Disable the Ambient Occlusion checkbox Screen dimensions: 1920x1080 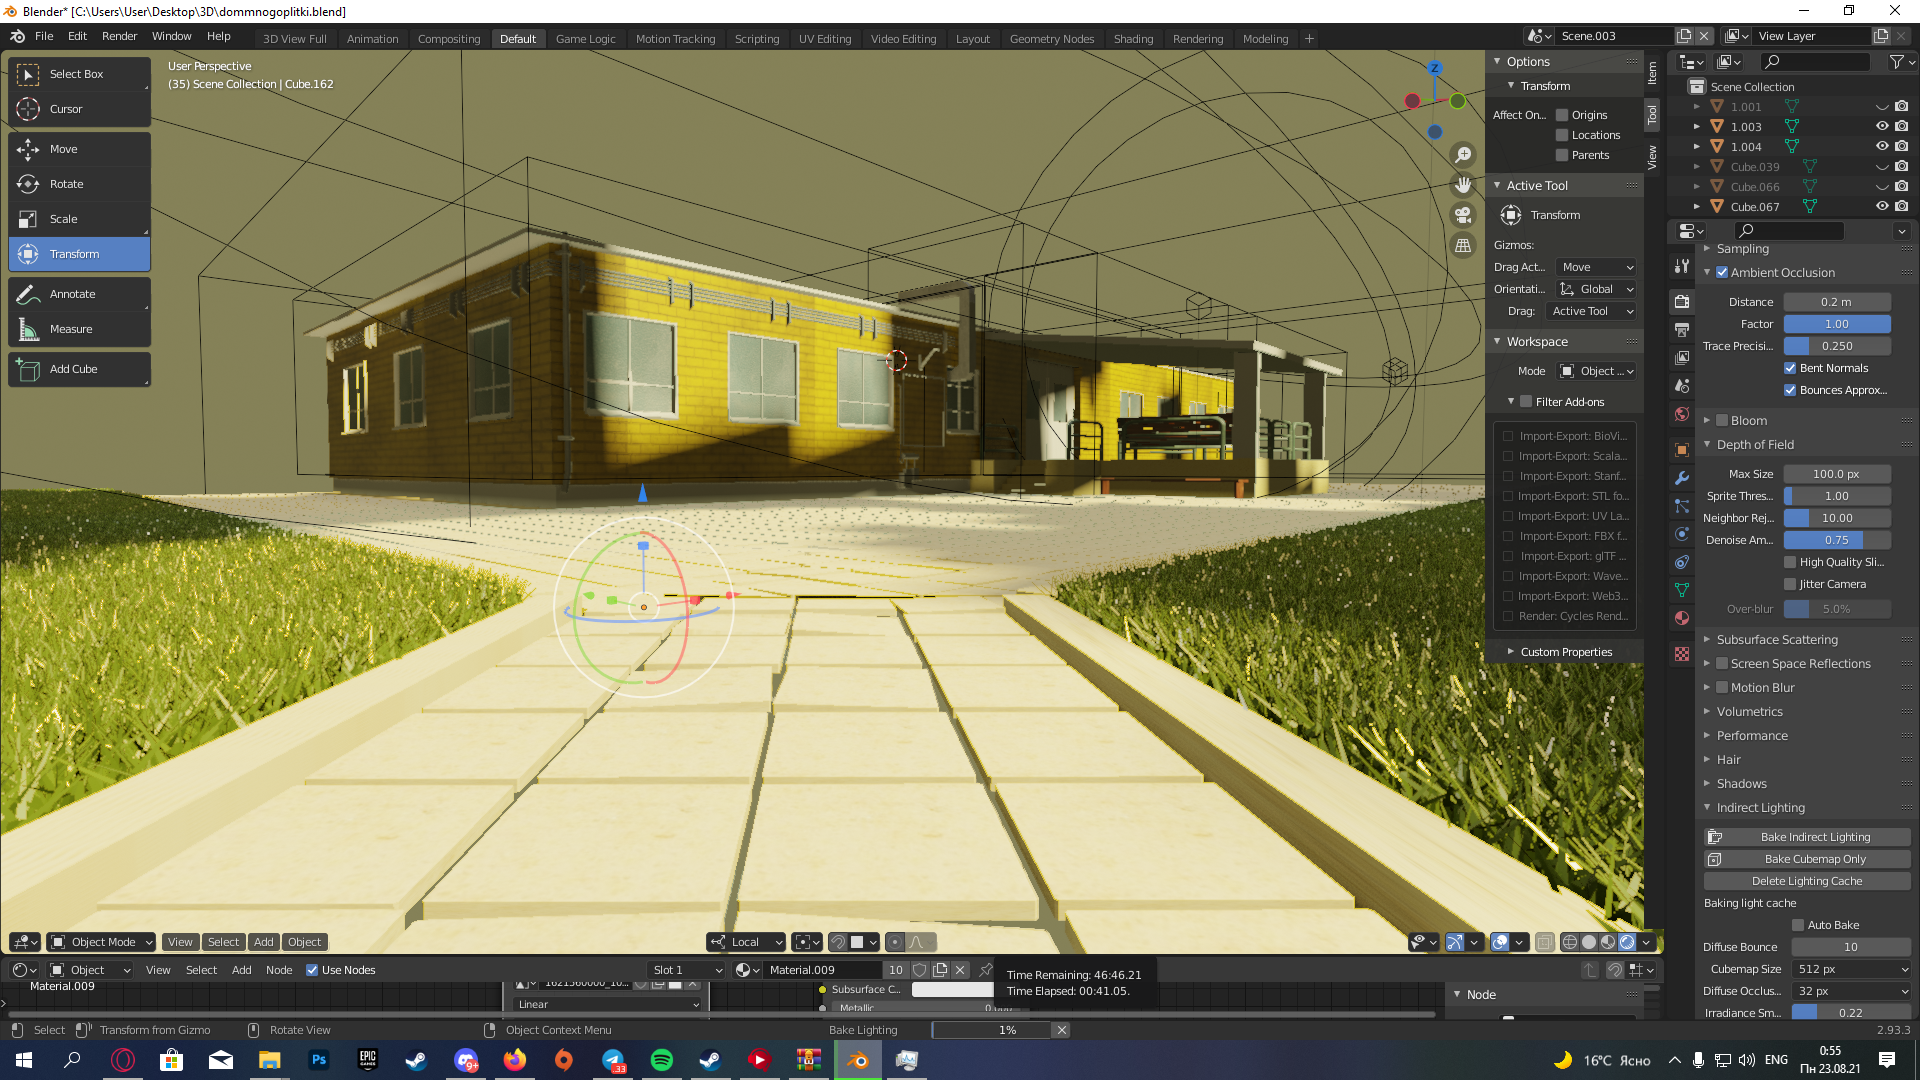1722,272
